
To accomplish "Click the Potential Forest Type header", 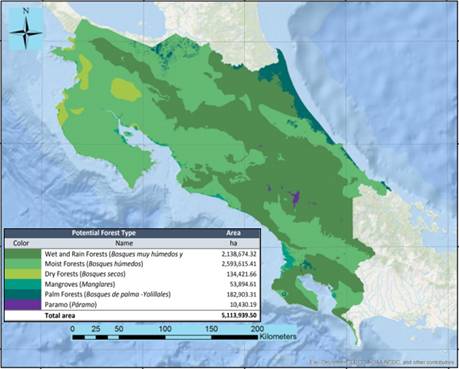I will [104, 233].
